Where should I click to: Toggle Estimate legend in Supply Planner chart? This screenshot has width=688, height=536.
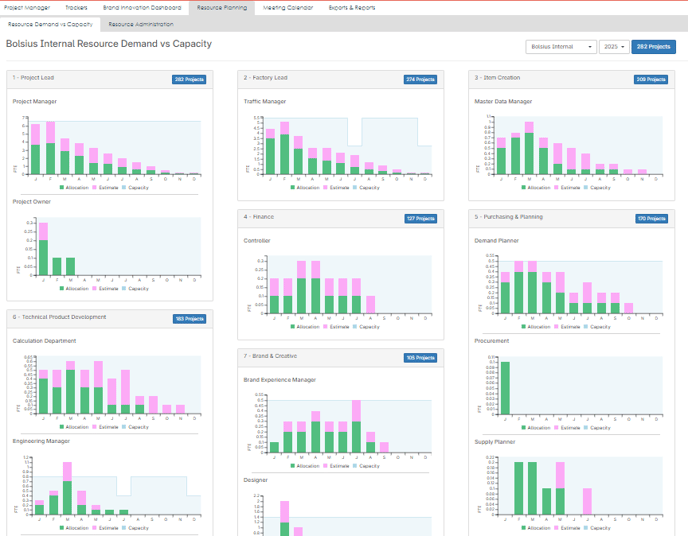(x=567, y=528)
